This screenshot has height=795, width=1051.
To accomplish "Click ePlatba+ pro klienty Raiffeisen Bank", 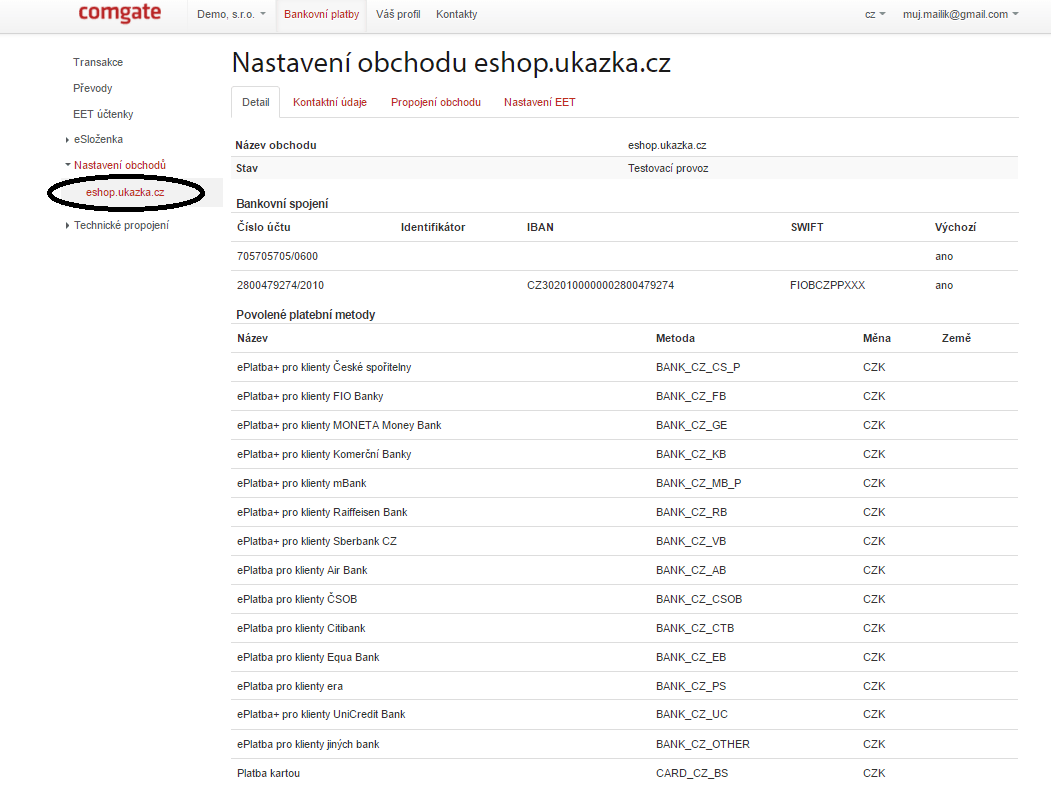I will pos(322,512).
